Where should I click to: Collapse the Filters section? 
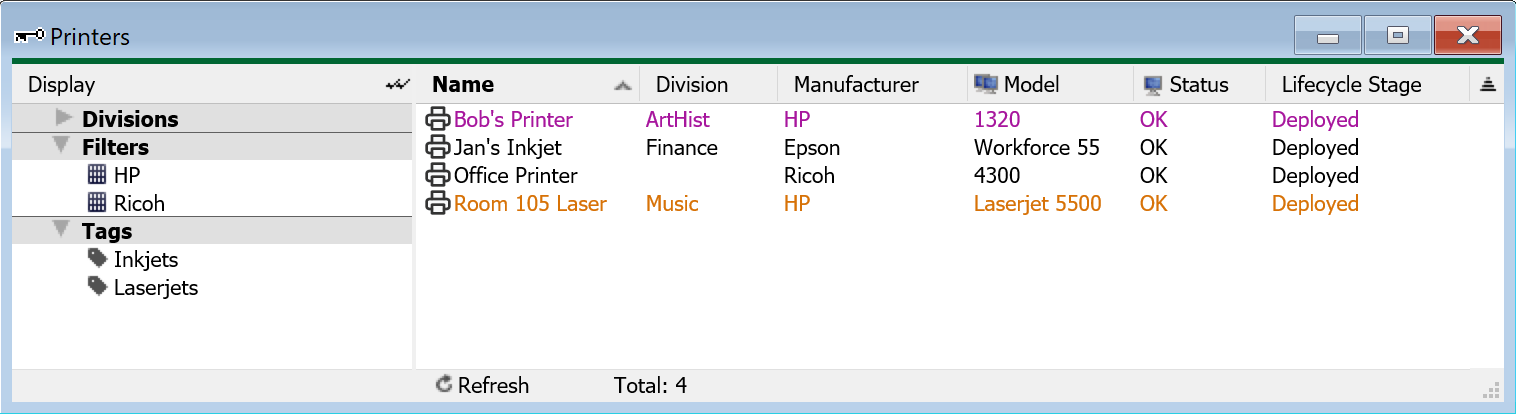point(63,147)
